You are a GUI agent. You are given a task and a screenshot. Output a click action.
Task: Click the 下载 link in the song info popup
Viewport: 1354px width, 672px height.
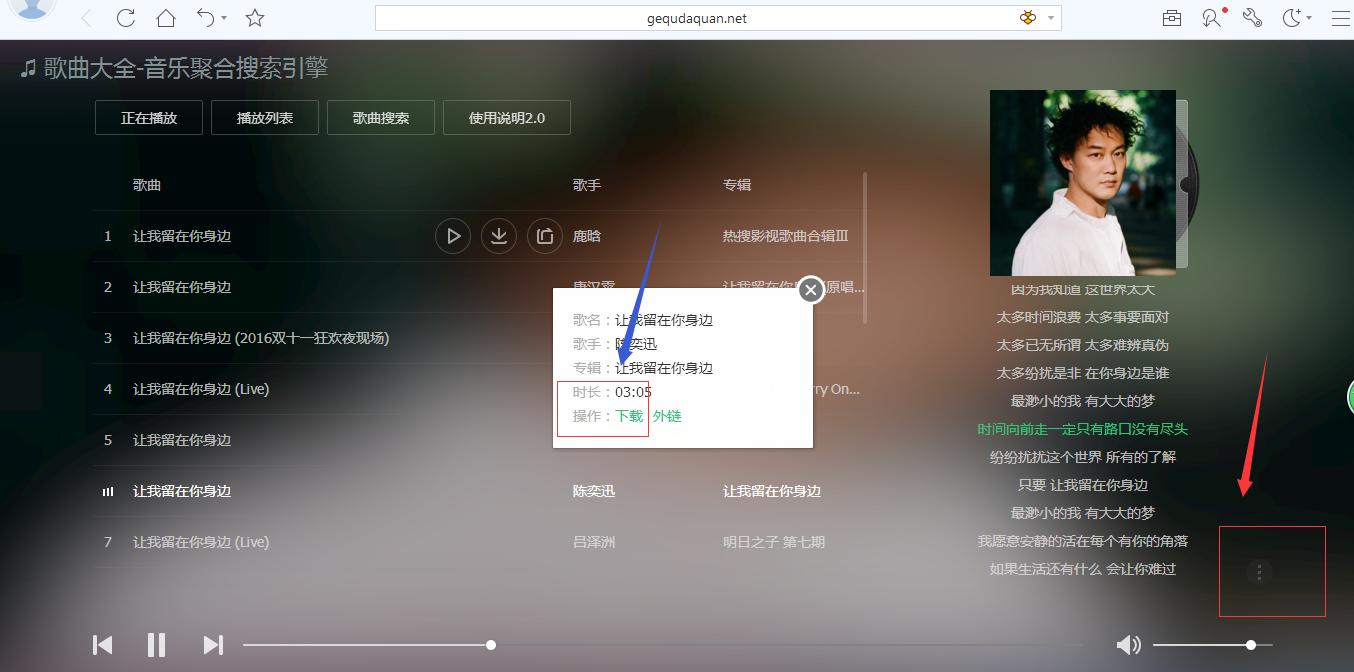click(x=628, y=416)
